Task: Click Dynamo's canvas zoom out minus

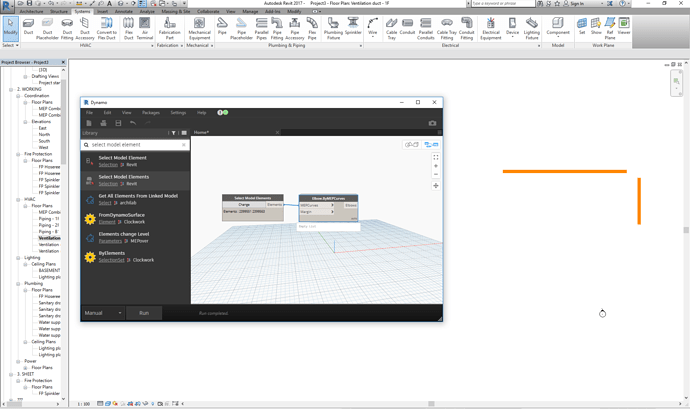Action: point(436,174)
